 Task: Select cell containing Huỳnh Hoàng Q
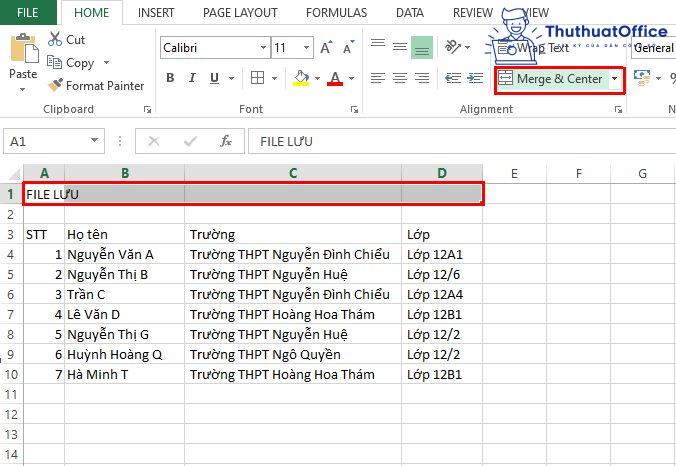tap(124, 354)
